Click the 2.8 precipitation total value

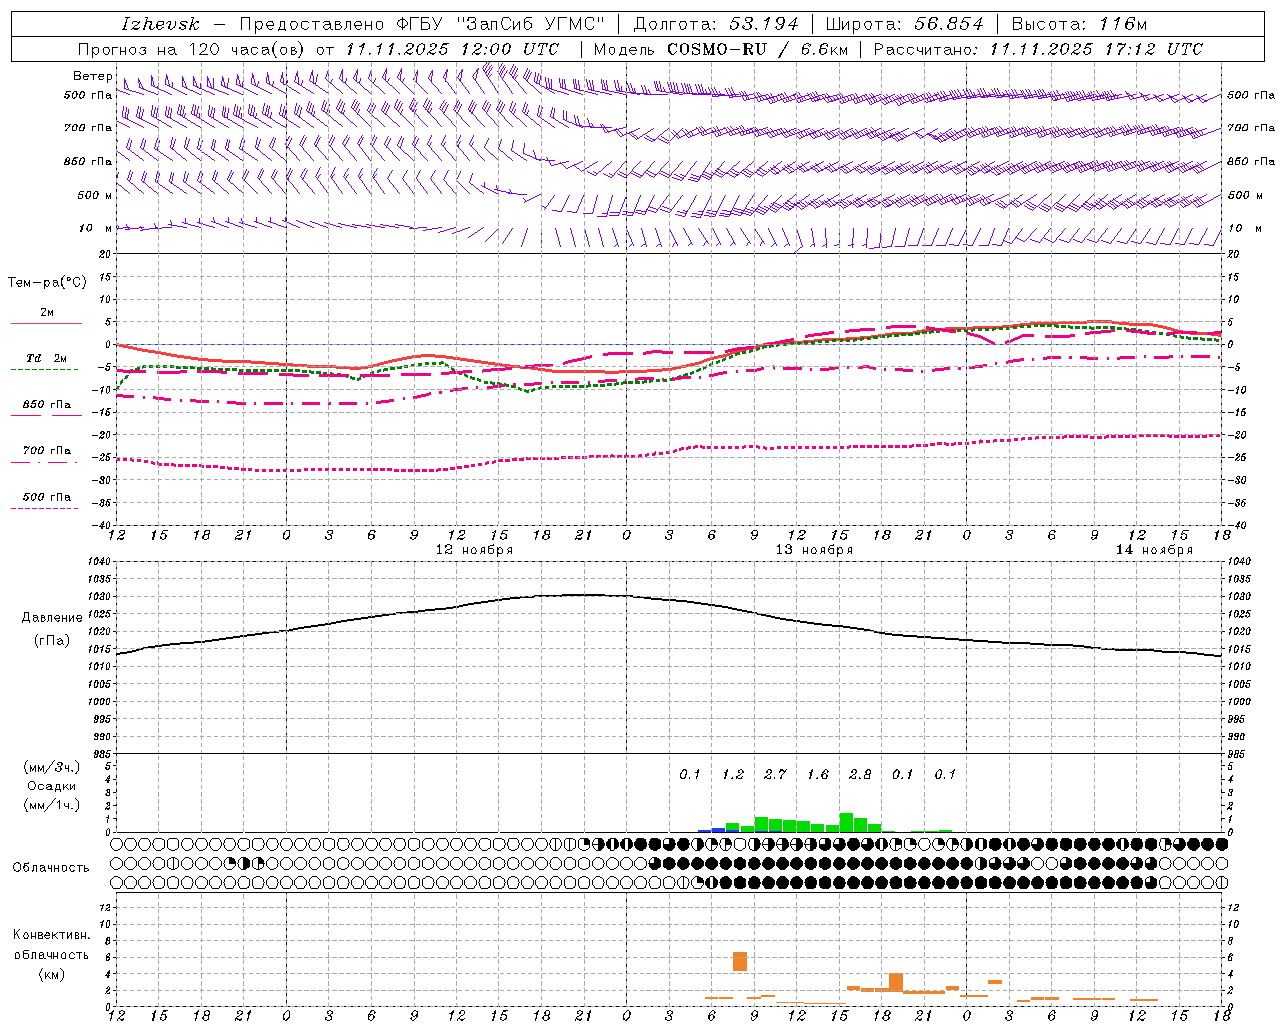[x=860, y=774]
